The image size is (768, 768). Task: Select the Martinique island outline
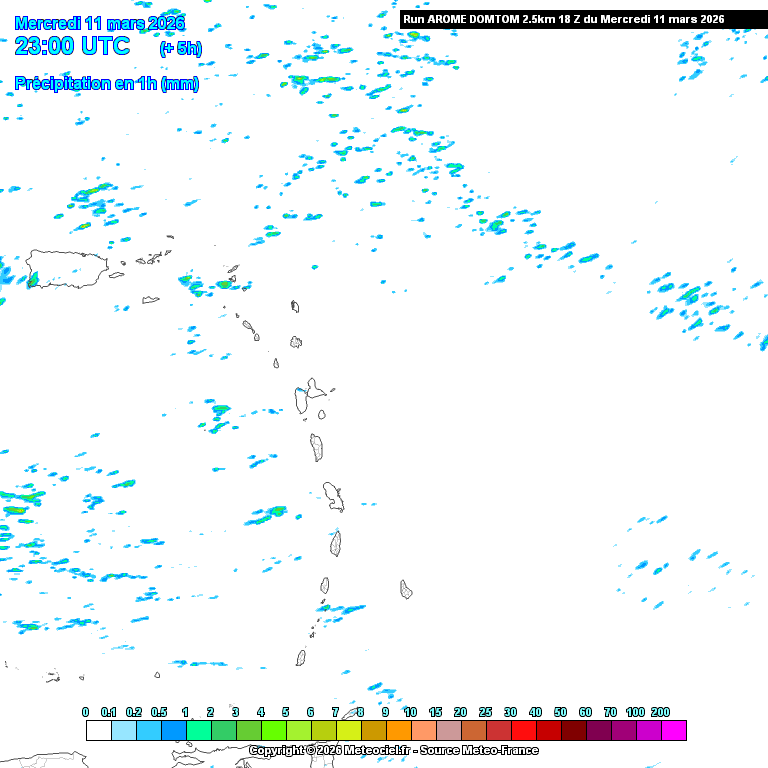[333, 495]
